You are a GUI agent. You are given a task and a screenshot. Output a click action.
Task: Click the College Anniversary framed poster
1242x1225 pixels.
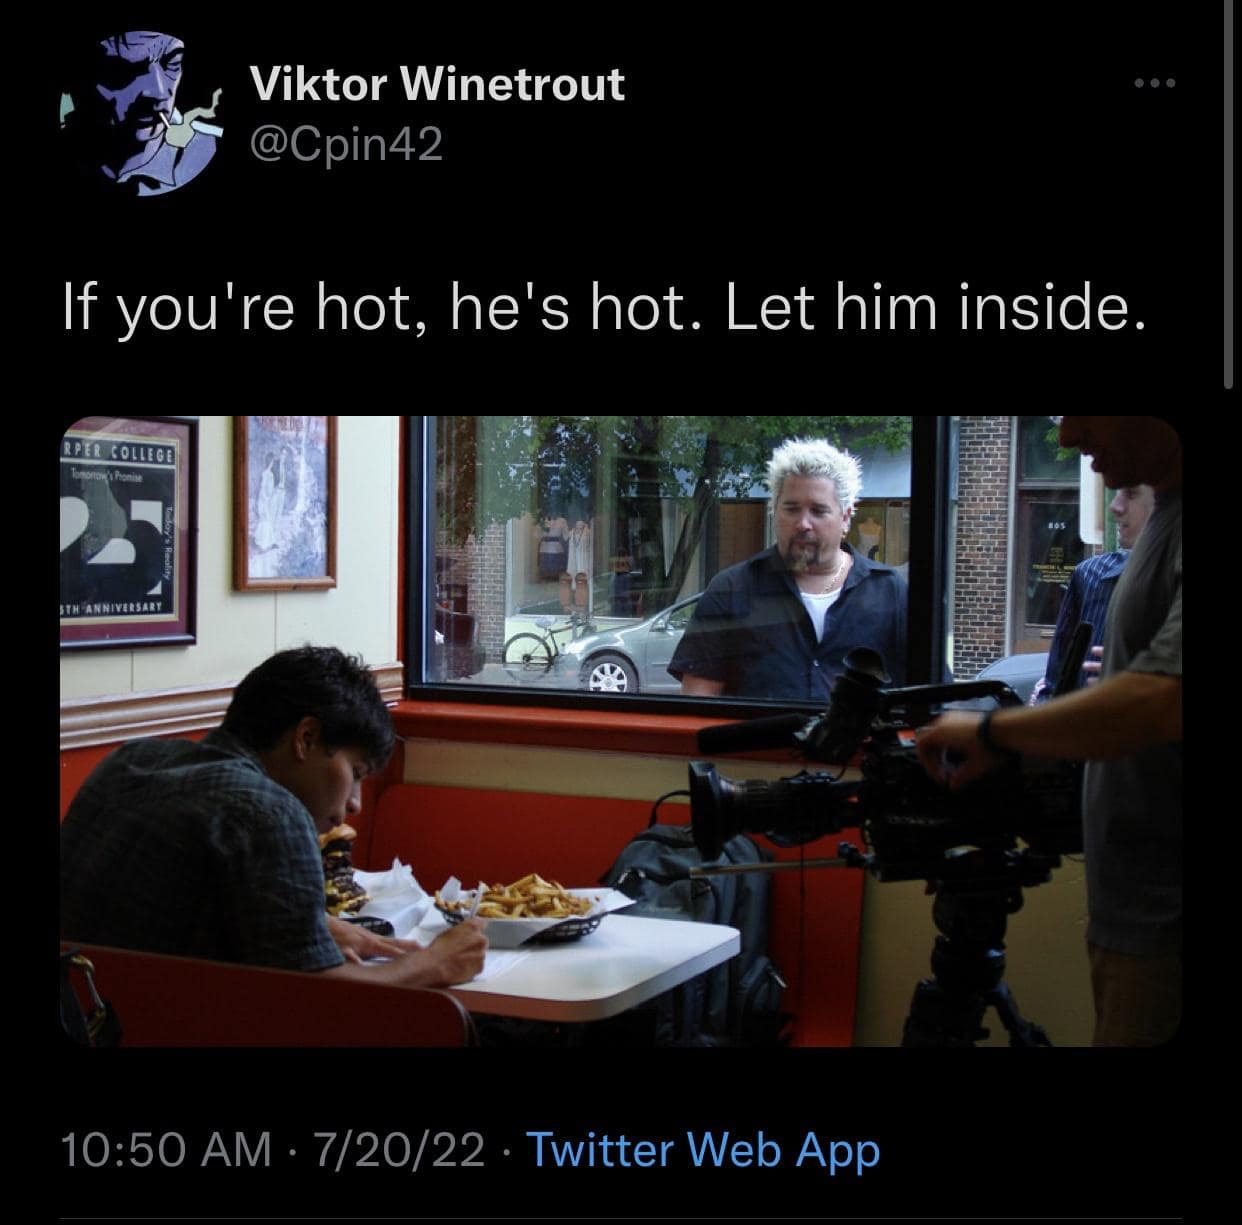click(x=128, y=530)
